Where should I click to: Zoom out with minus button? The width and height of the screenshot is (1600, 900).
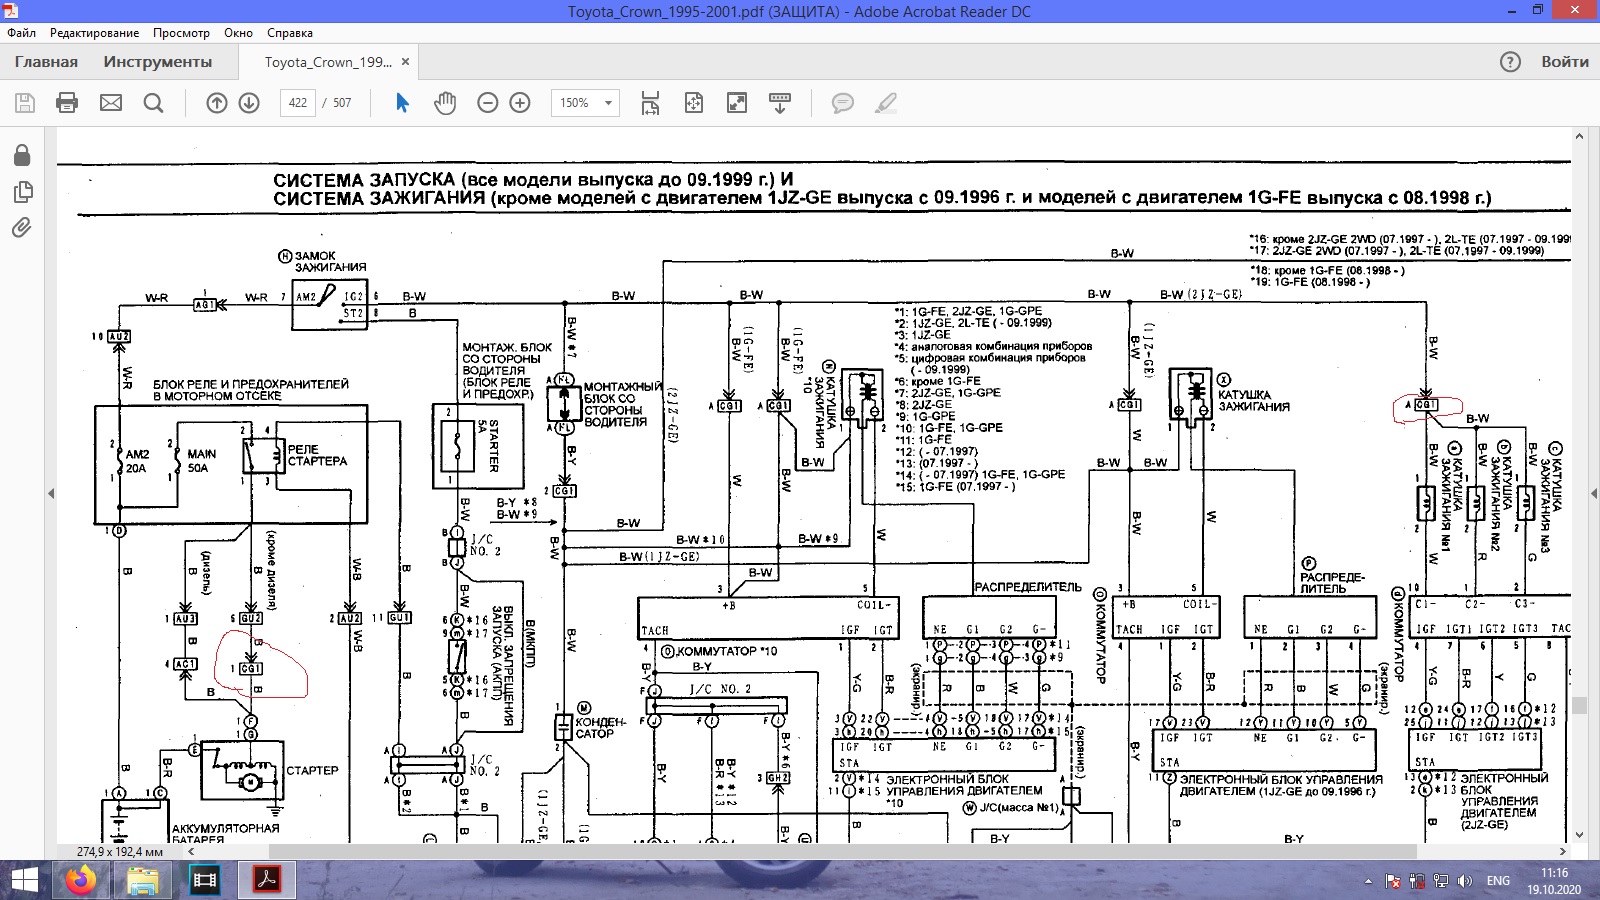tap(487, 102)
